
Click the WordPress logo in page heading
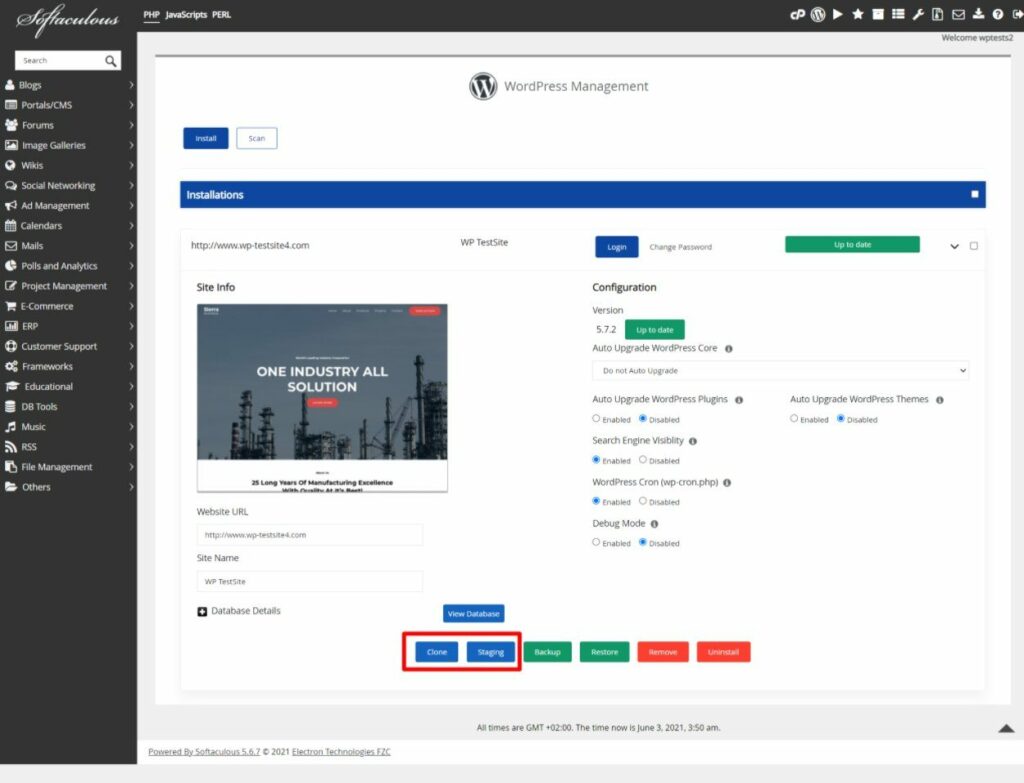click(x=483, y=86)
